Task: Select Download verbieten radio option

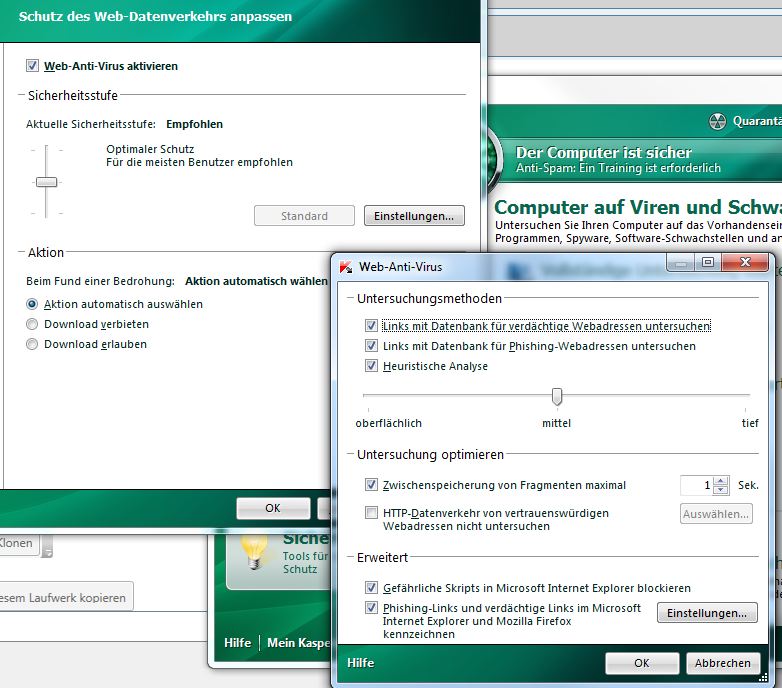Action: (32, 324)
